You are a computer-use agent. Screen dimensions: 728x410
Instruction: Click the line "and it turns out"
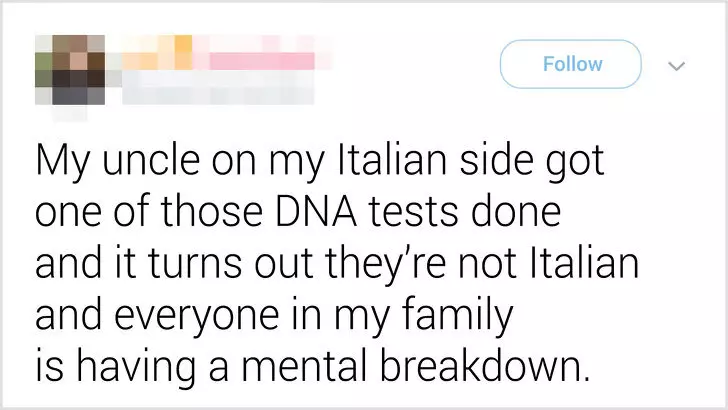click(337, 265)
